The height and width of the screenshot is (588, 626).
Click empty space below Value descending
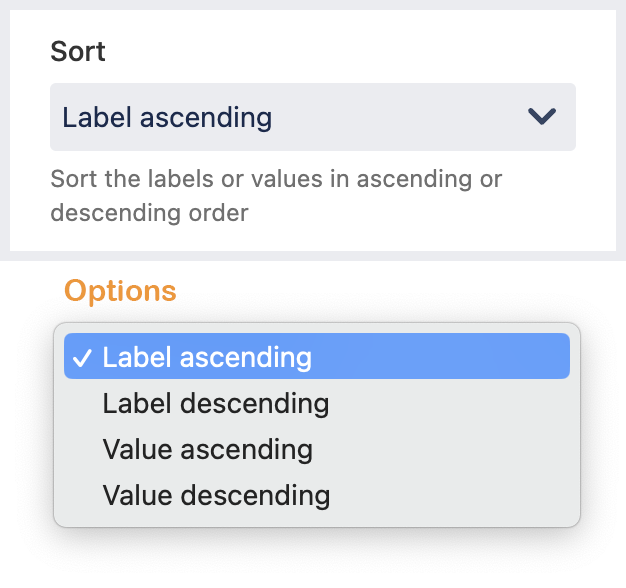point(316,517)
